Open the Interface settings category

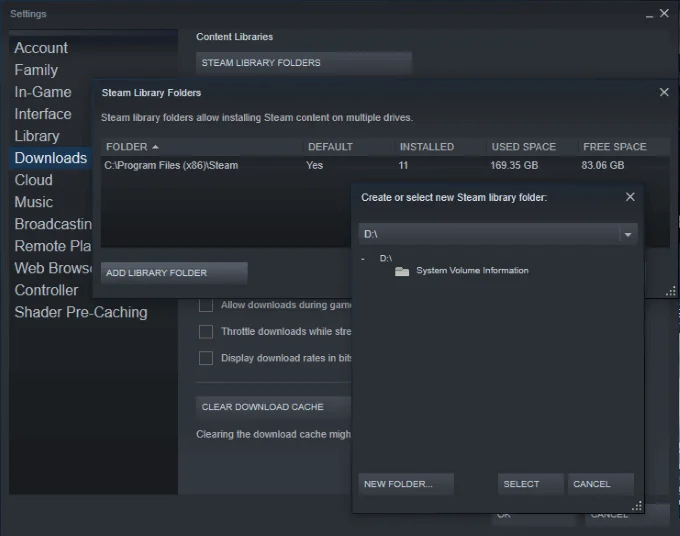pos(42,114)
